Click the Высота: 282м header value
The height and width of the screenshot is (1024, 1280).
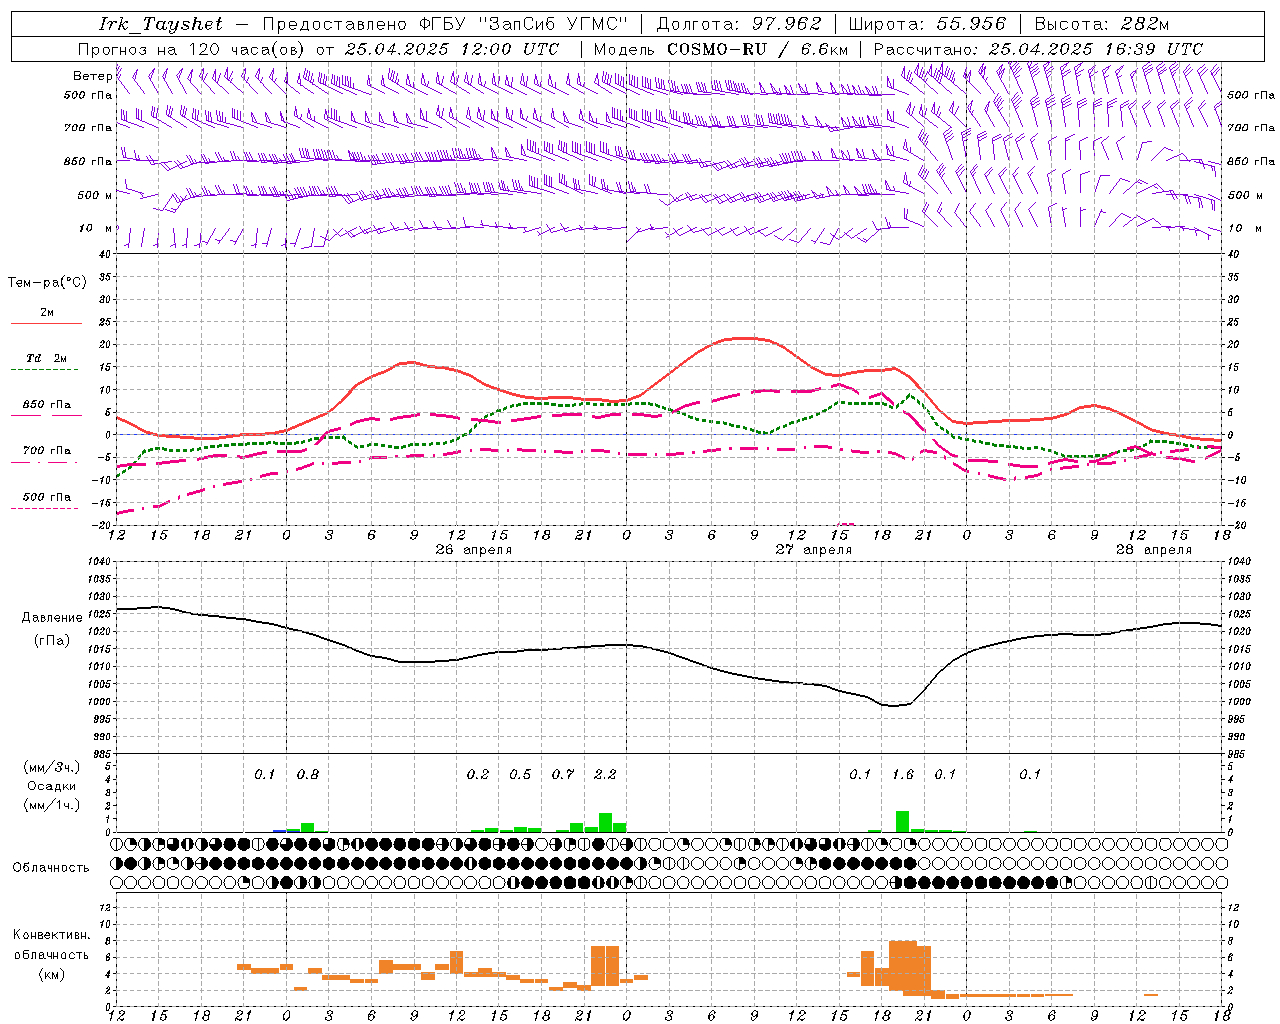[1101, 25]
